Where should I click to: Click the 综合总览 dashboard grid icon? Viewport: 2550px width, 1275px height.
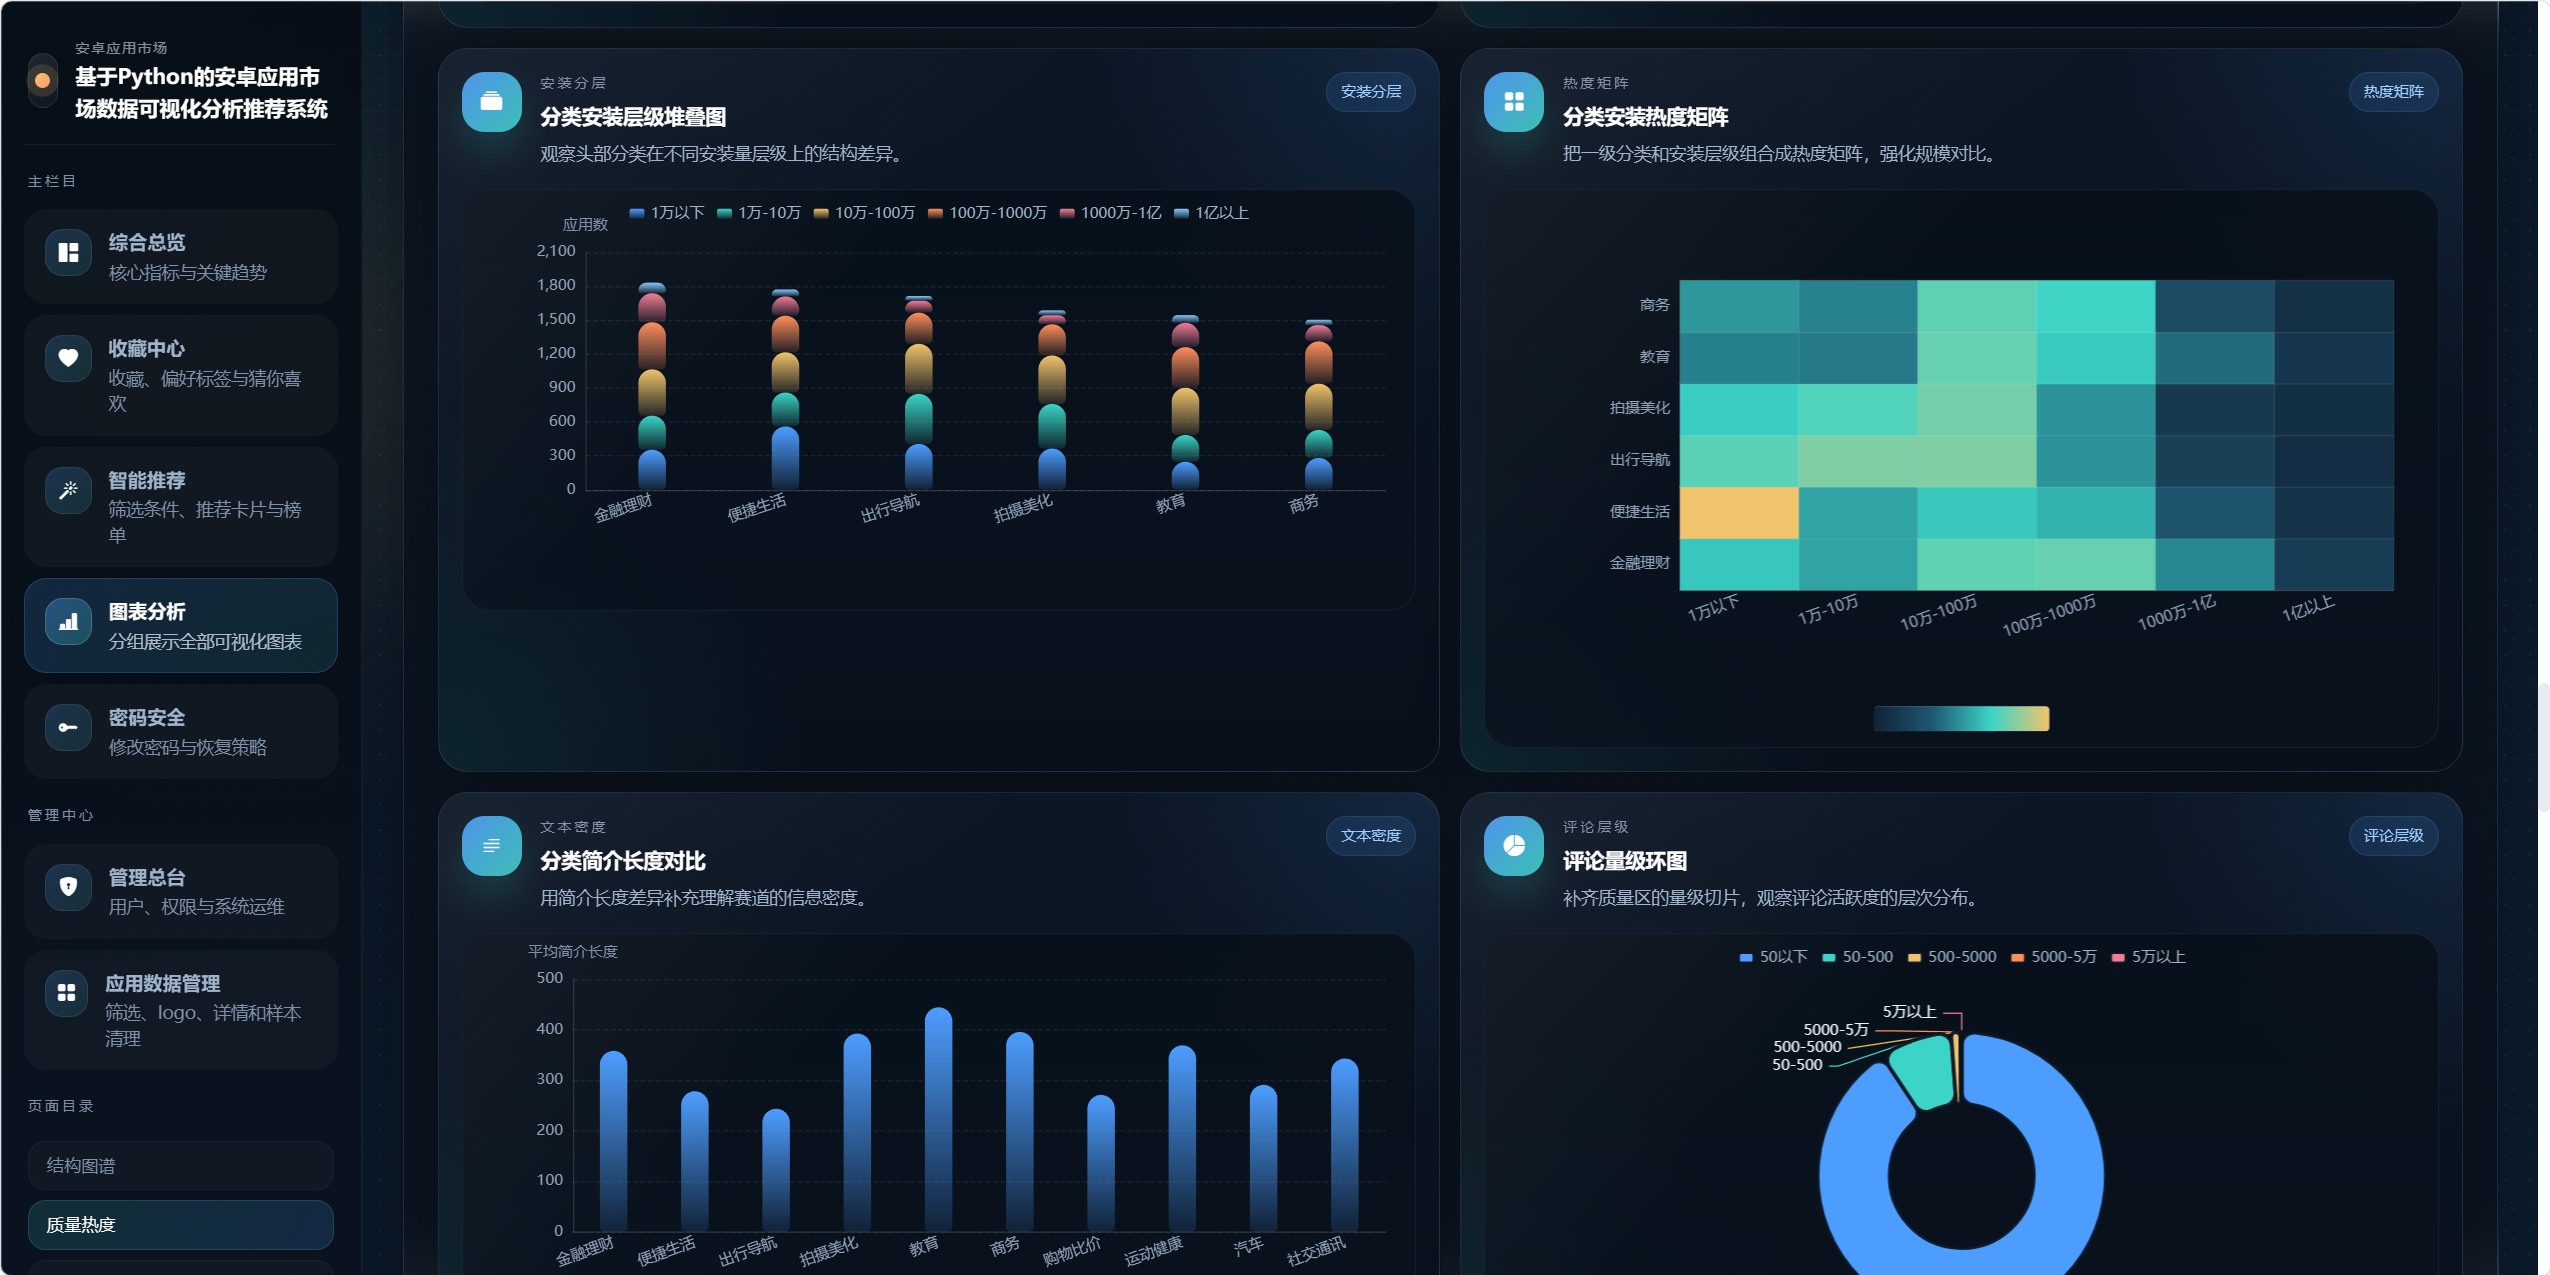pos(68,252)
